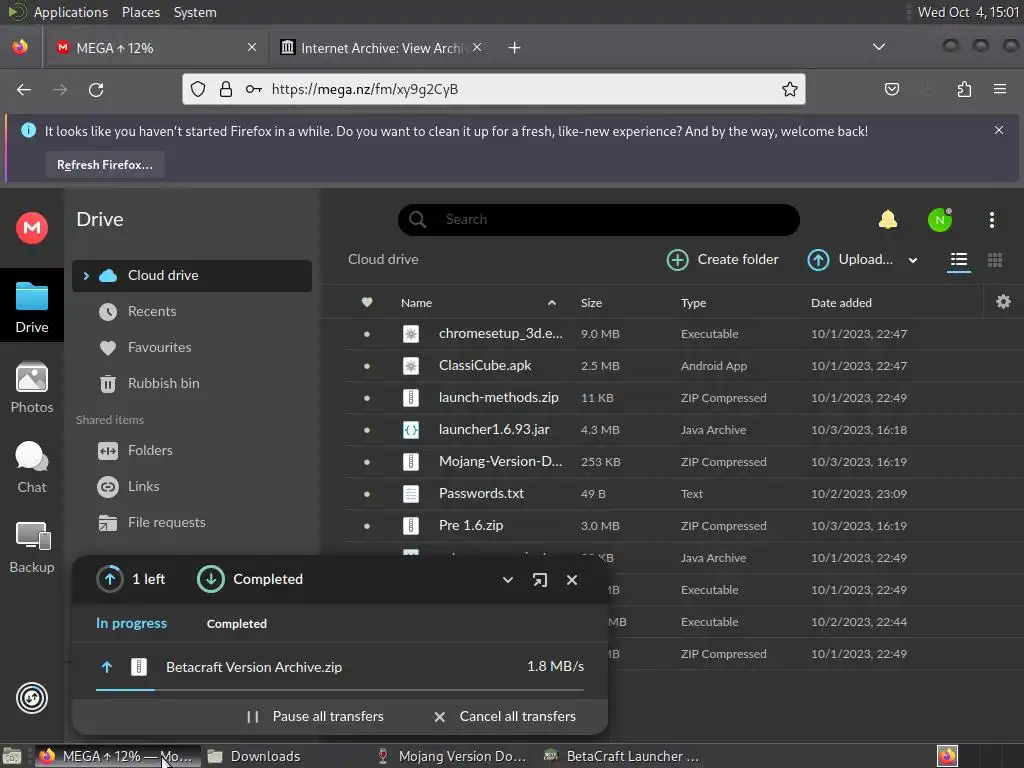Switch to grid thumbnail view
The image size is (1024, 768).
point(995,260)
